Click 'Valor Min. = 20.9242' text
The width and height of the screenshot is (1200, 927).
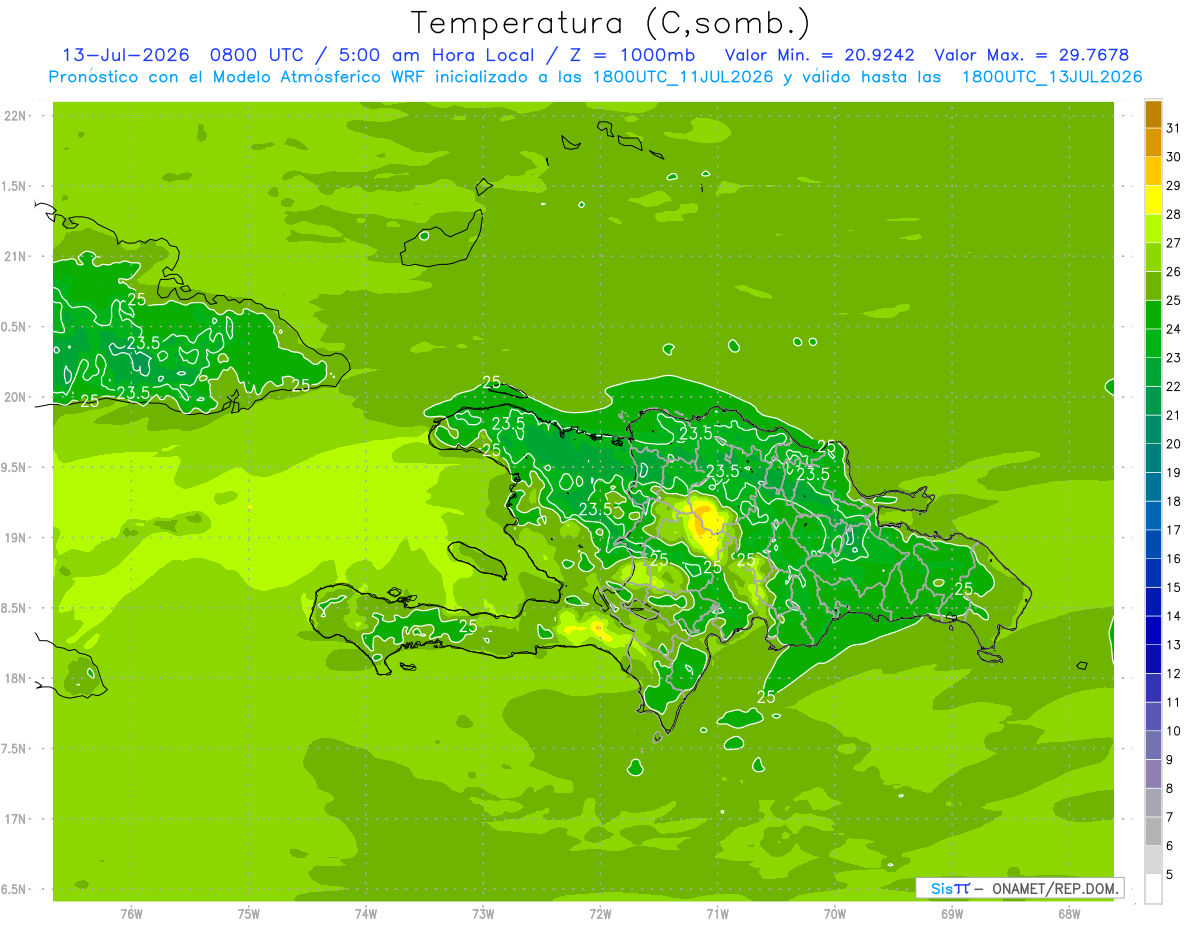pyautogui.click(x=820, y=55)
